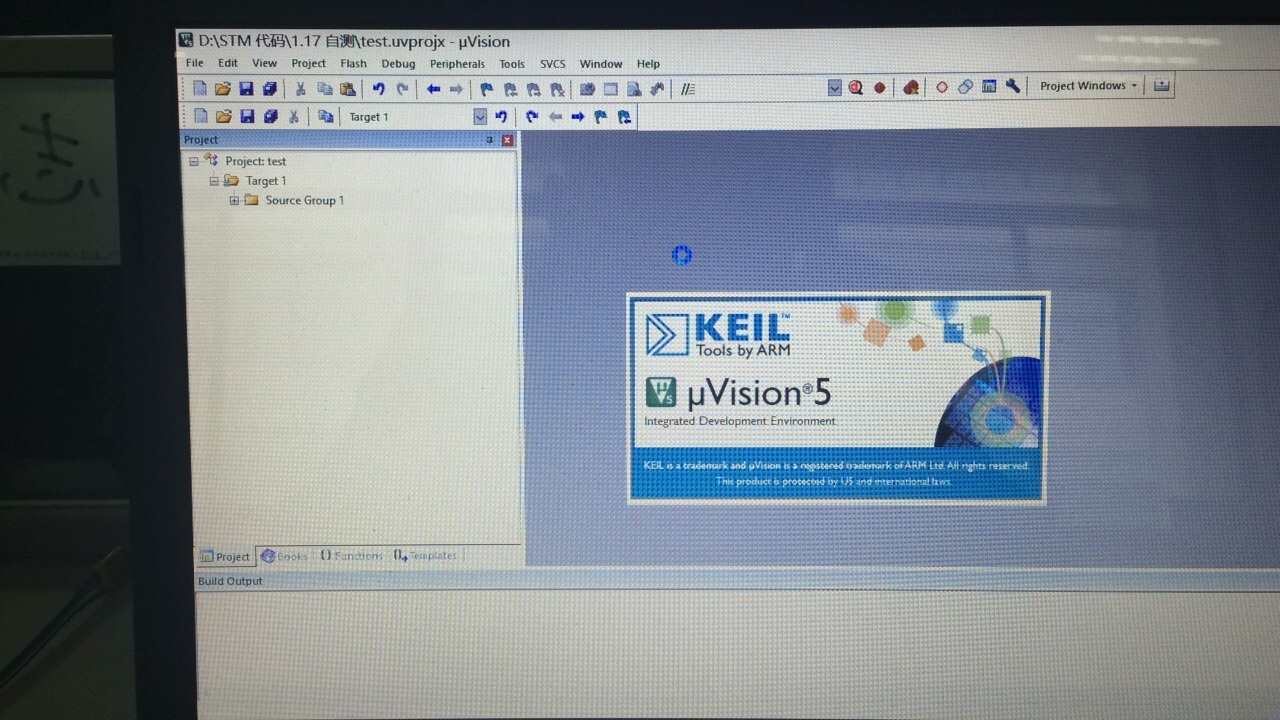The width and height of the screenshot is (1280, 720).
Task: Save the current file using top toolbar
Action: coord(246,89)
